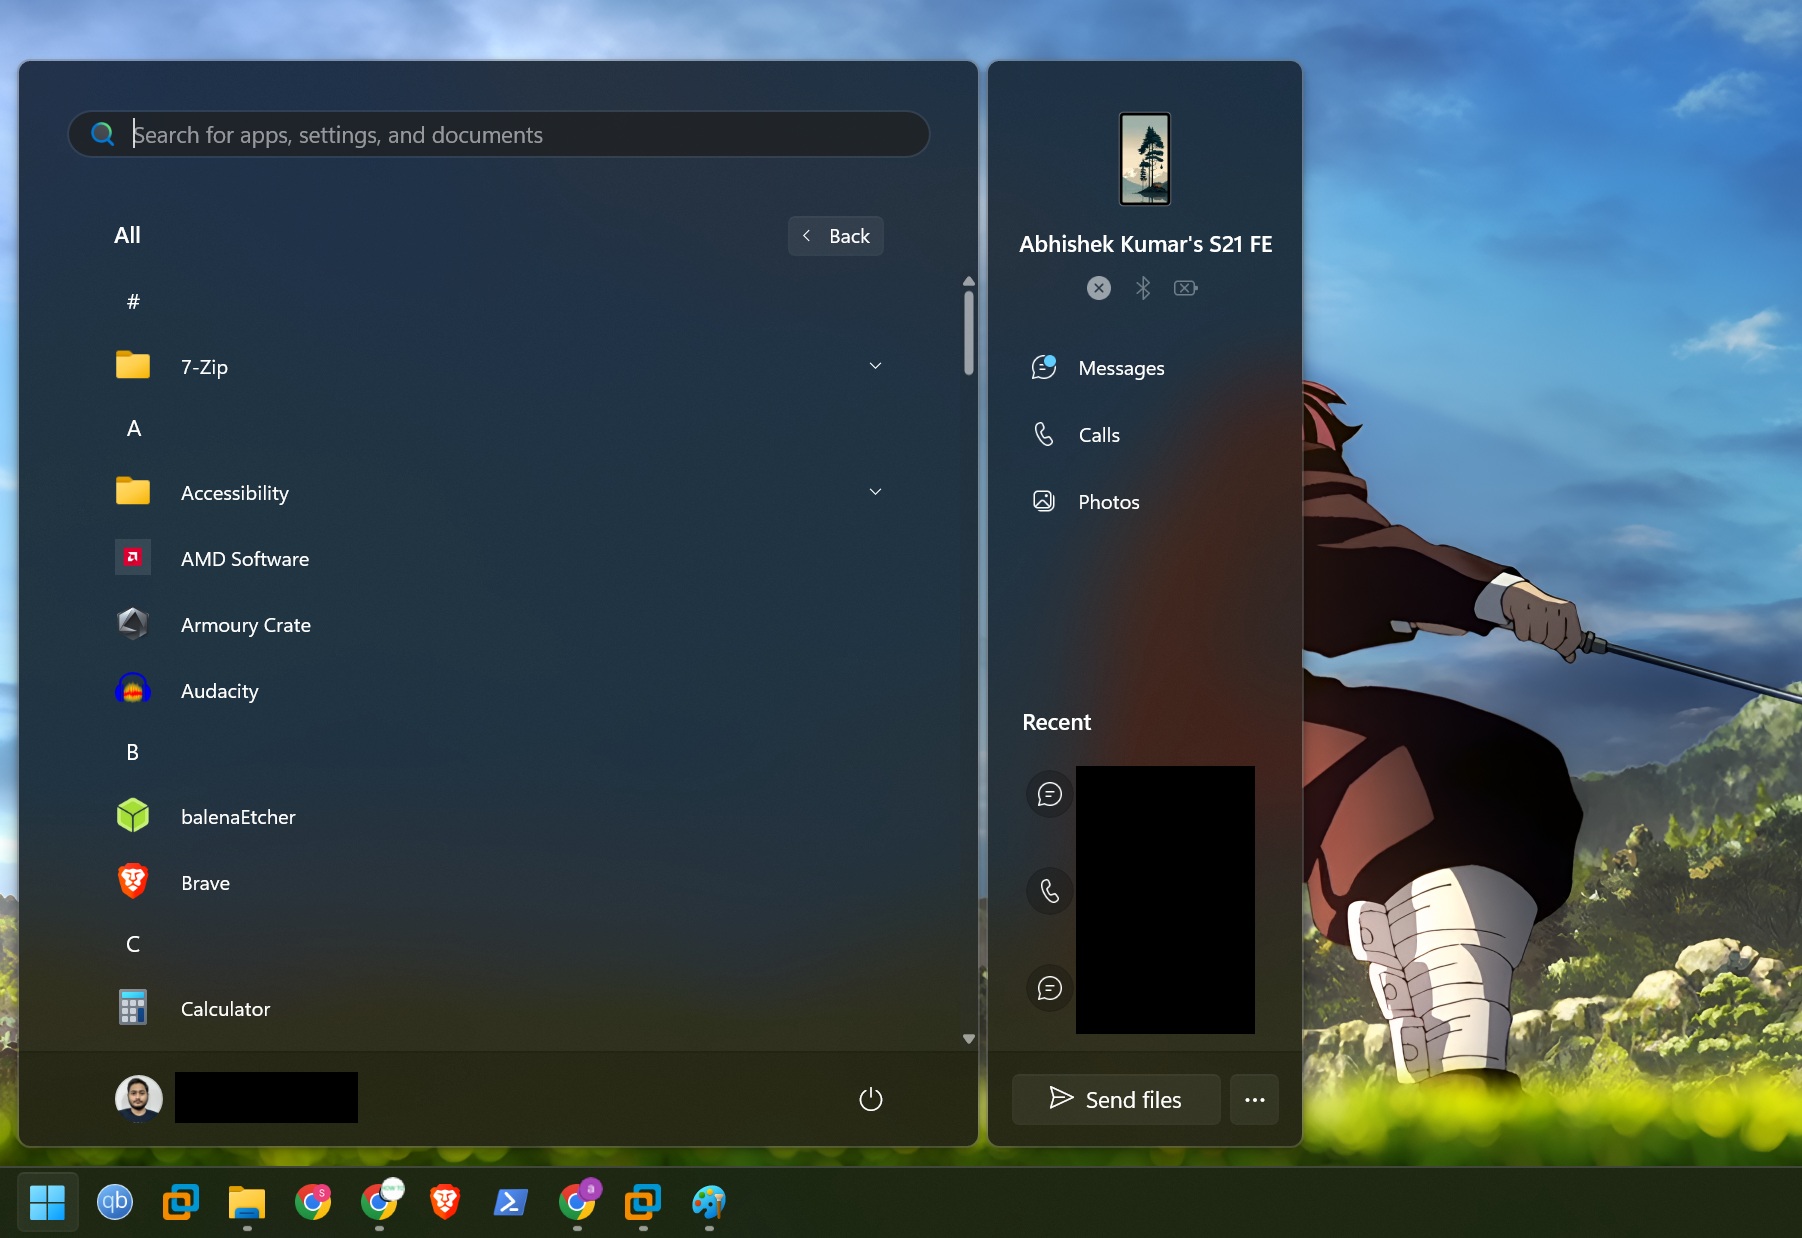Click the recent message notification icon
This screenshot has width=1802, height=1238.
1049,794
